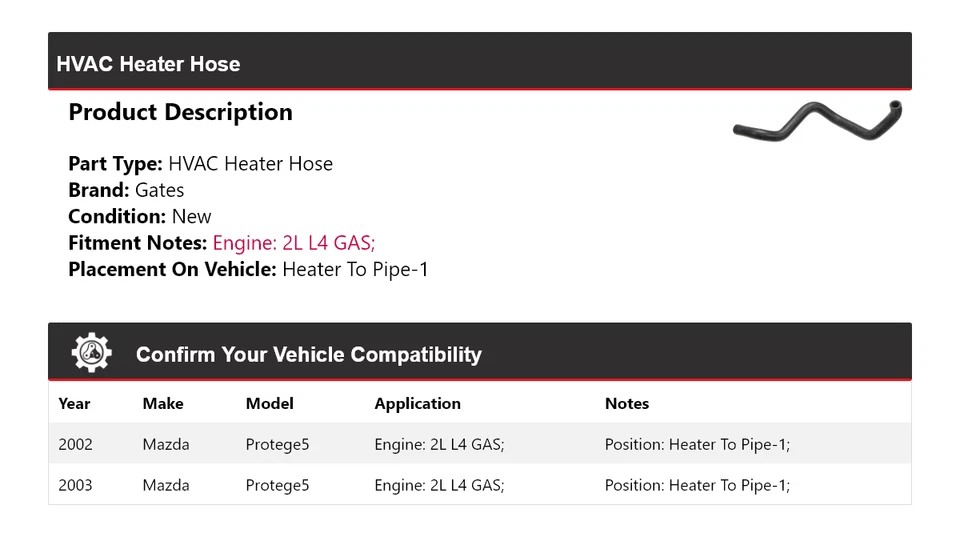Select the 2002 year cell
Screen dimensions: 960x537
(x=75, y=444)
